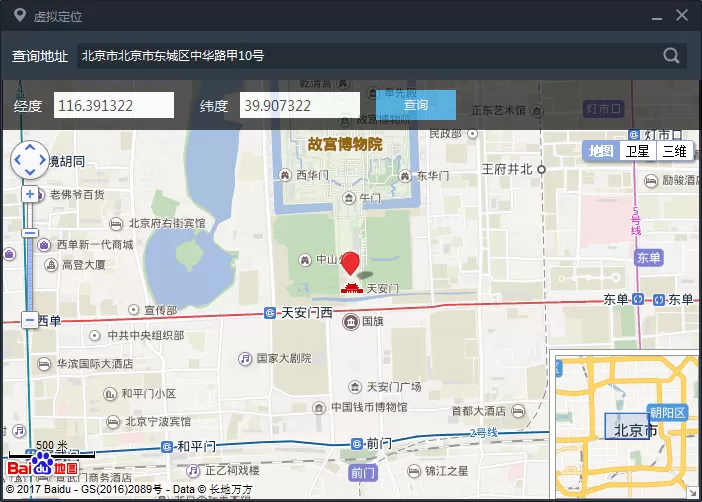The image size is (702, 502).
Task: Click the 宣传部 location marker
Action: click(133, 309)
